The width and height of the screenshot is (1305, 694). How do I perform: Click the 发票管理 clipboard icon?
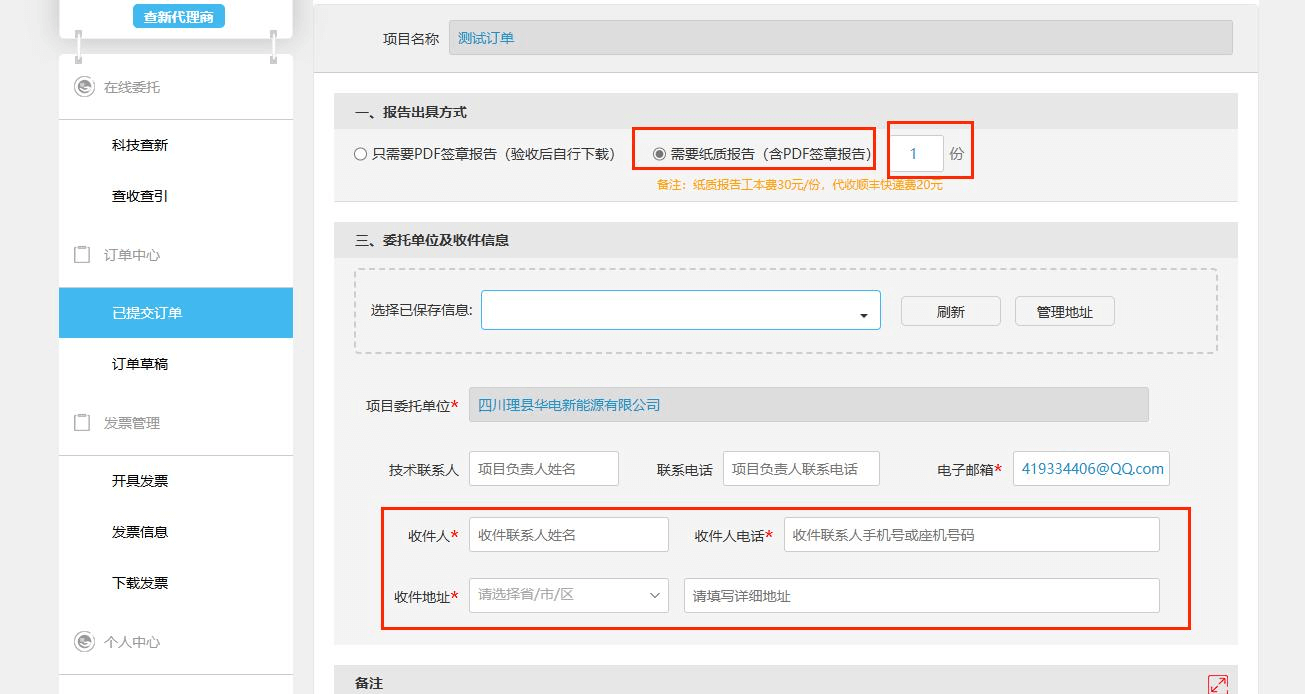pos(83,423)
